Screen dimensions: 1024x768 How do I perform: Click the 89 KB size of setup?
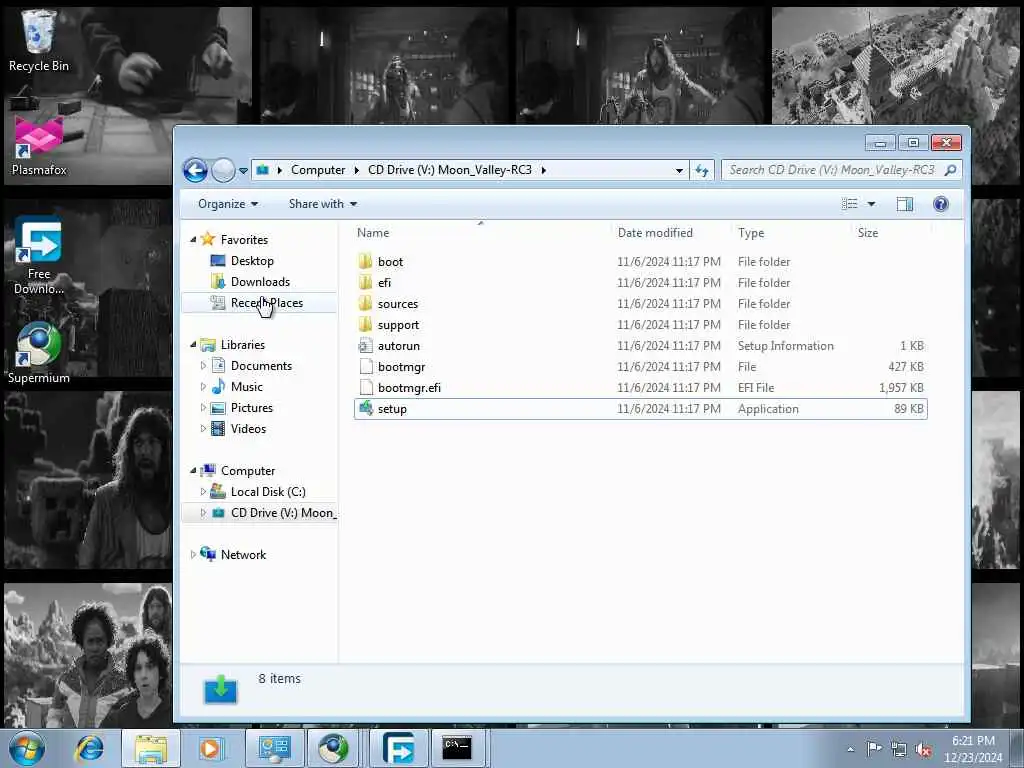coord(908,409)
